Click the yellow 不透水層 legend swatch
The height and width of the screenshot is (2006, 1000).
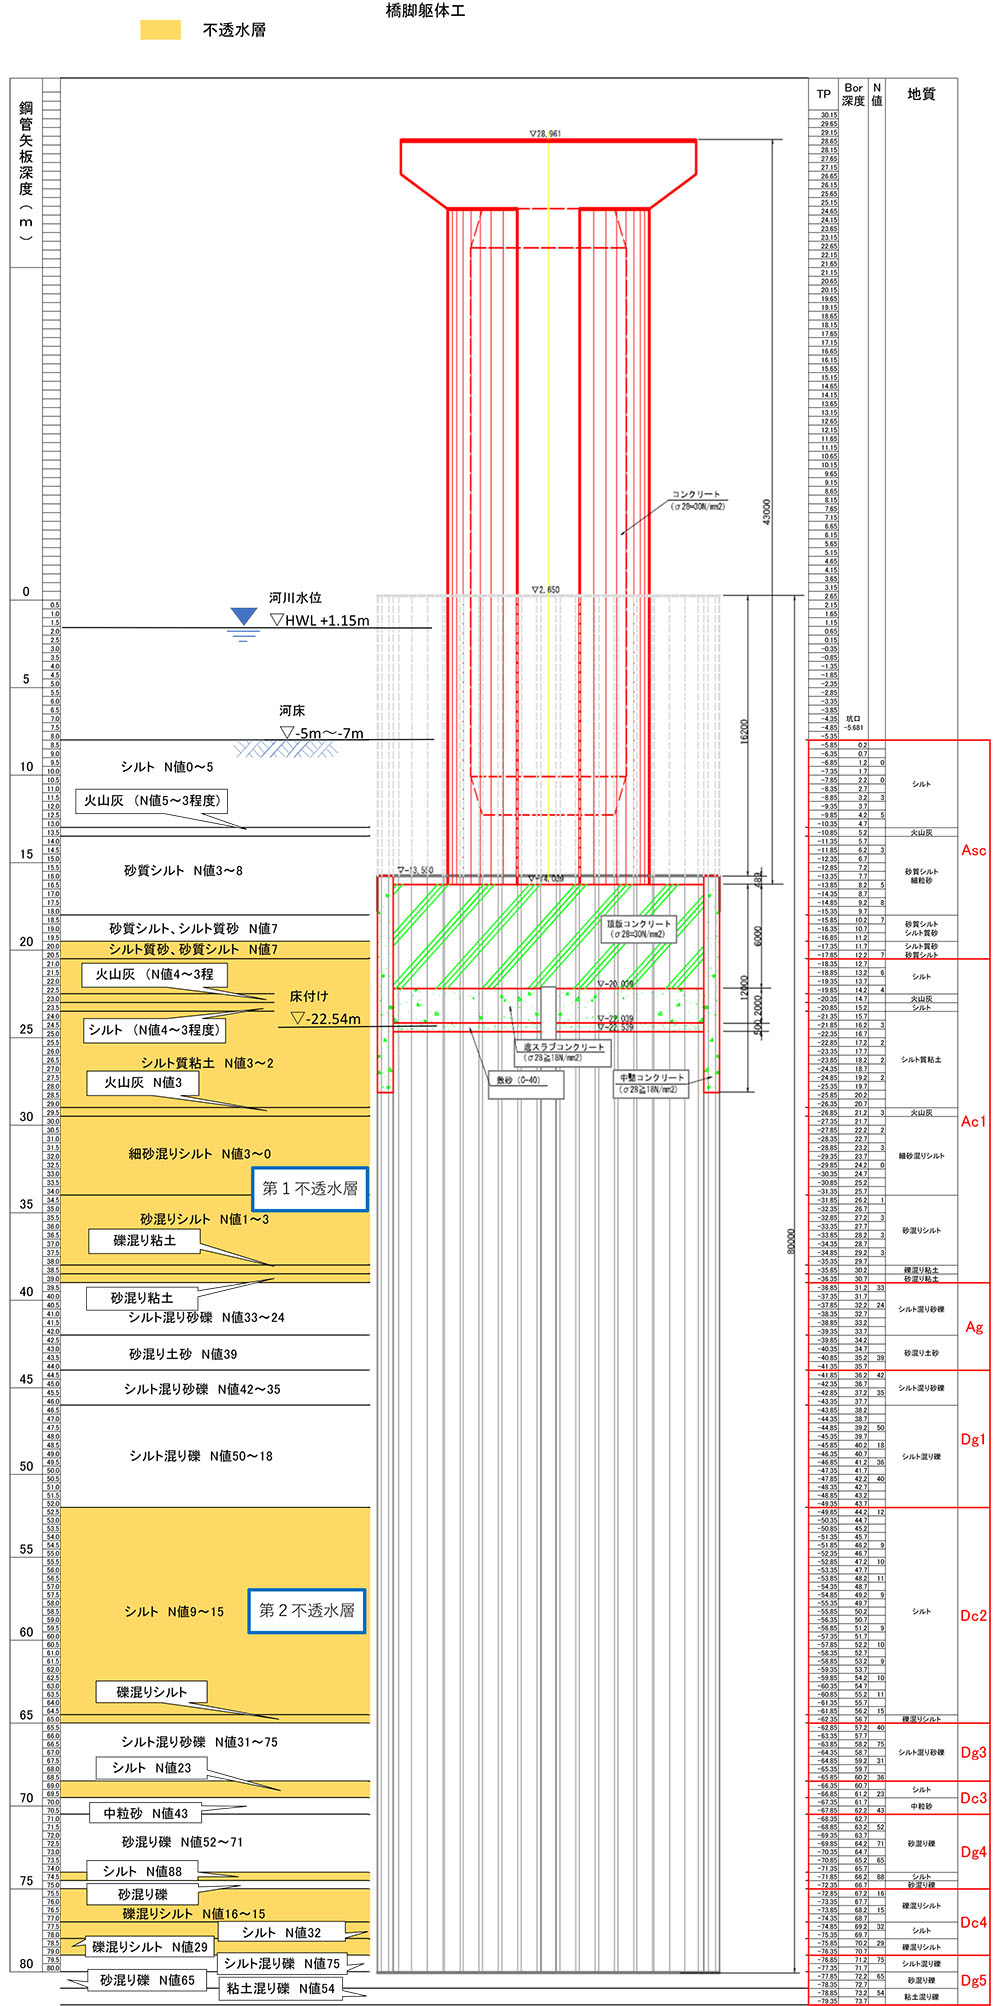[160, 30]
